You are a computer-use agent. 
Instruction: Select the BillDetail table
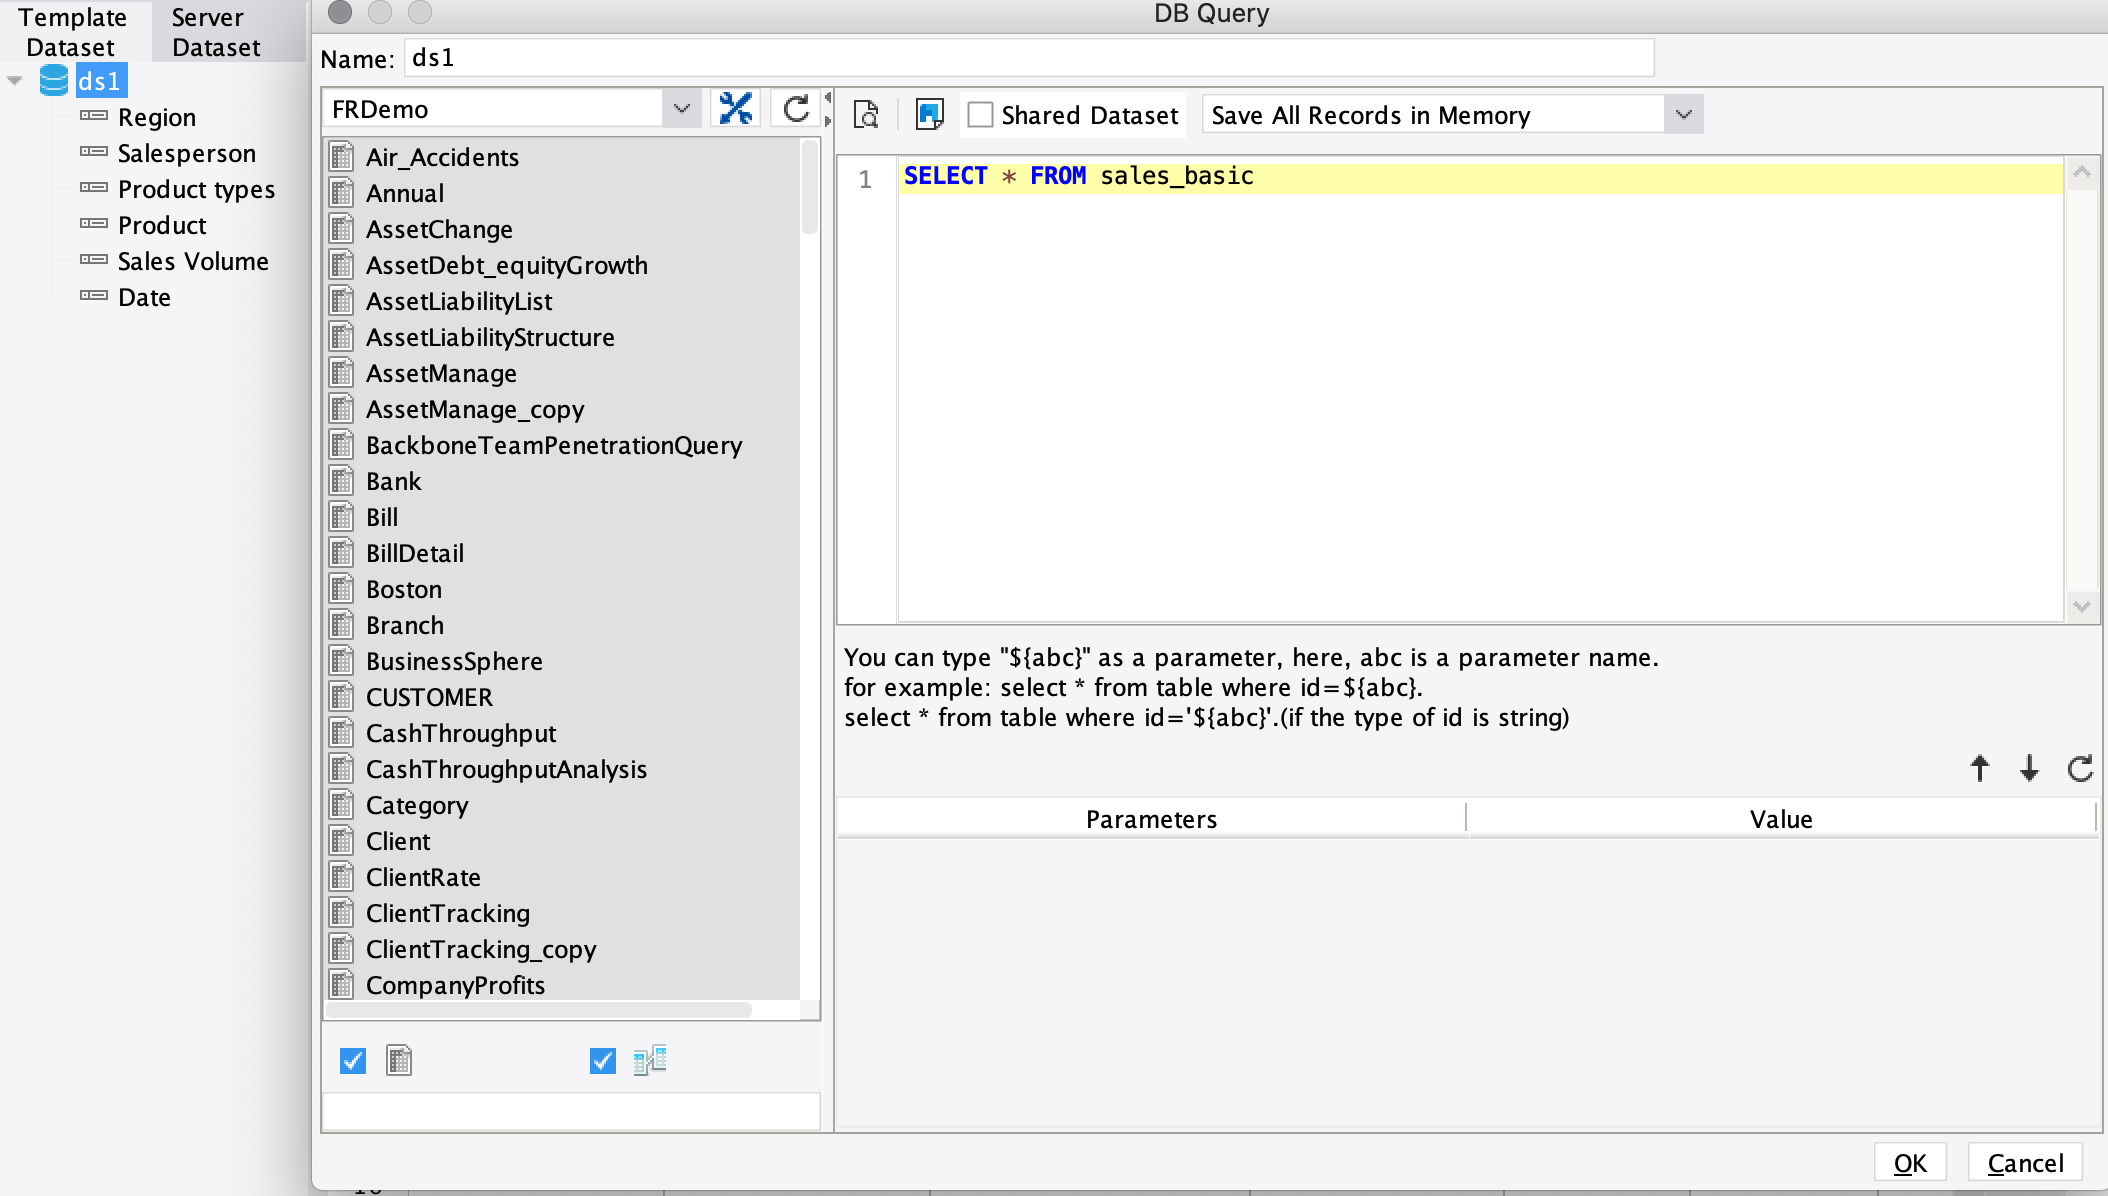click(415, 553)
